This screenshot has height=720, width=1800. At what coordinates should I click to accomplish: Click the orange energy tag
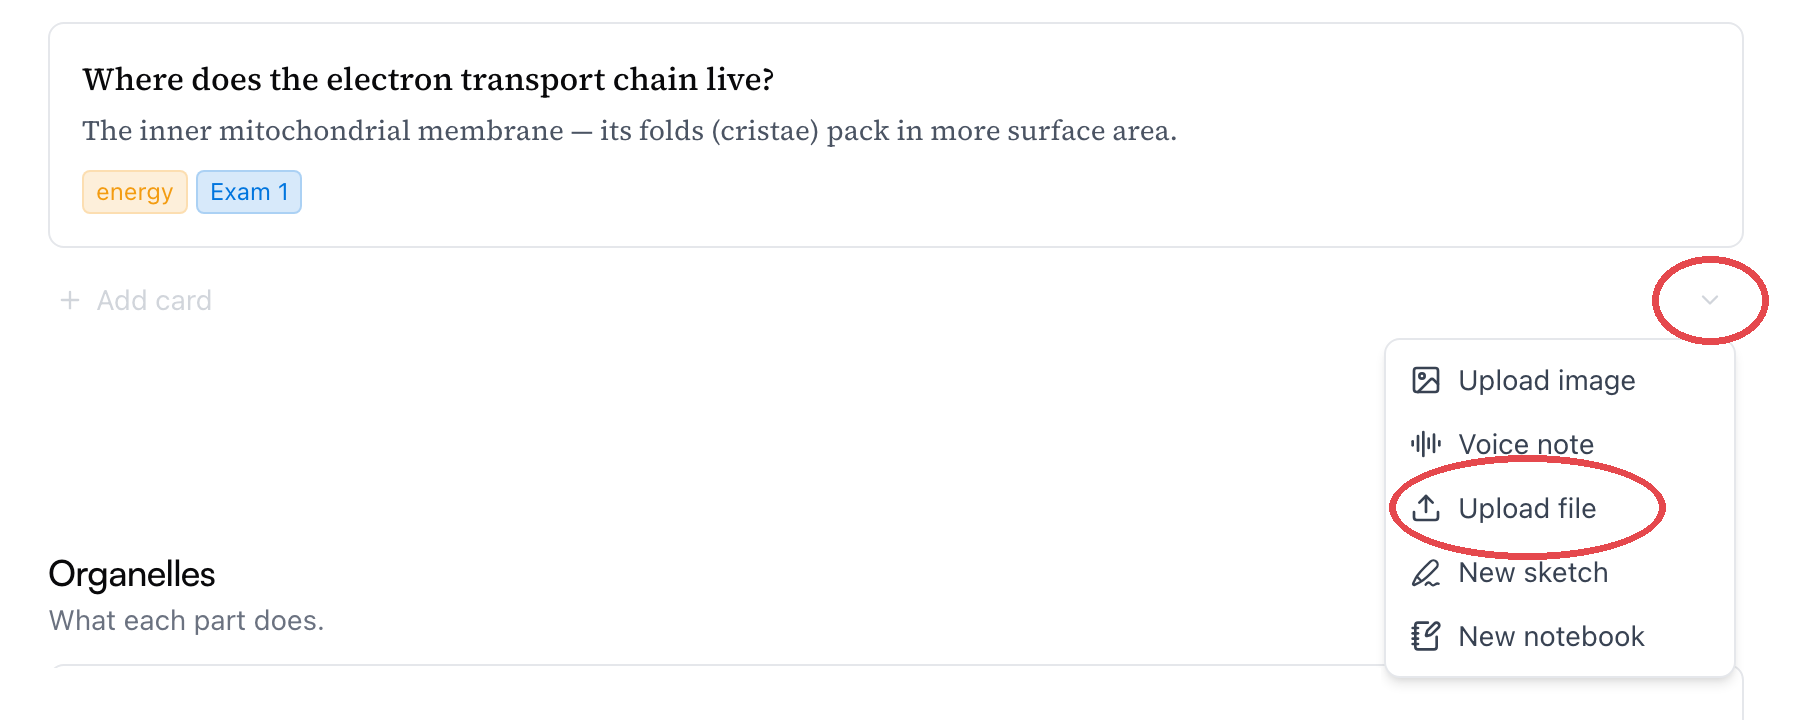click(x=135, y=192)
